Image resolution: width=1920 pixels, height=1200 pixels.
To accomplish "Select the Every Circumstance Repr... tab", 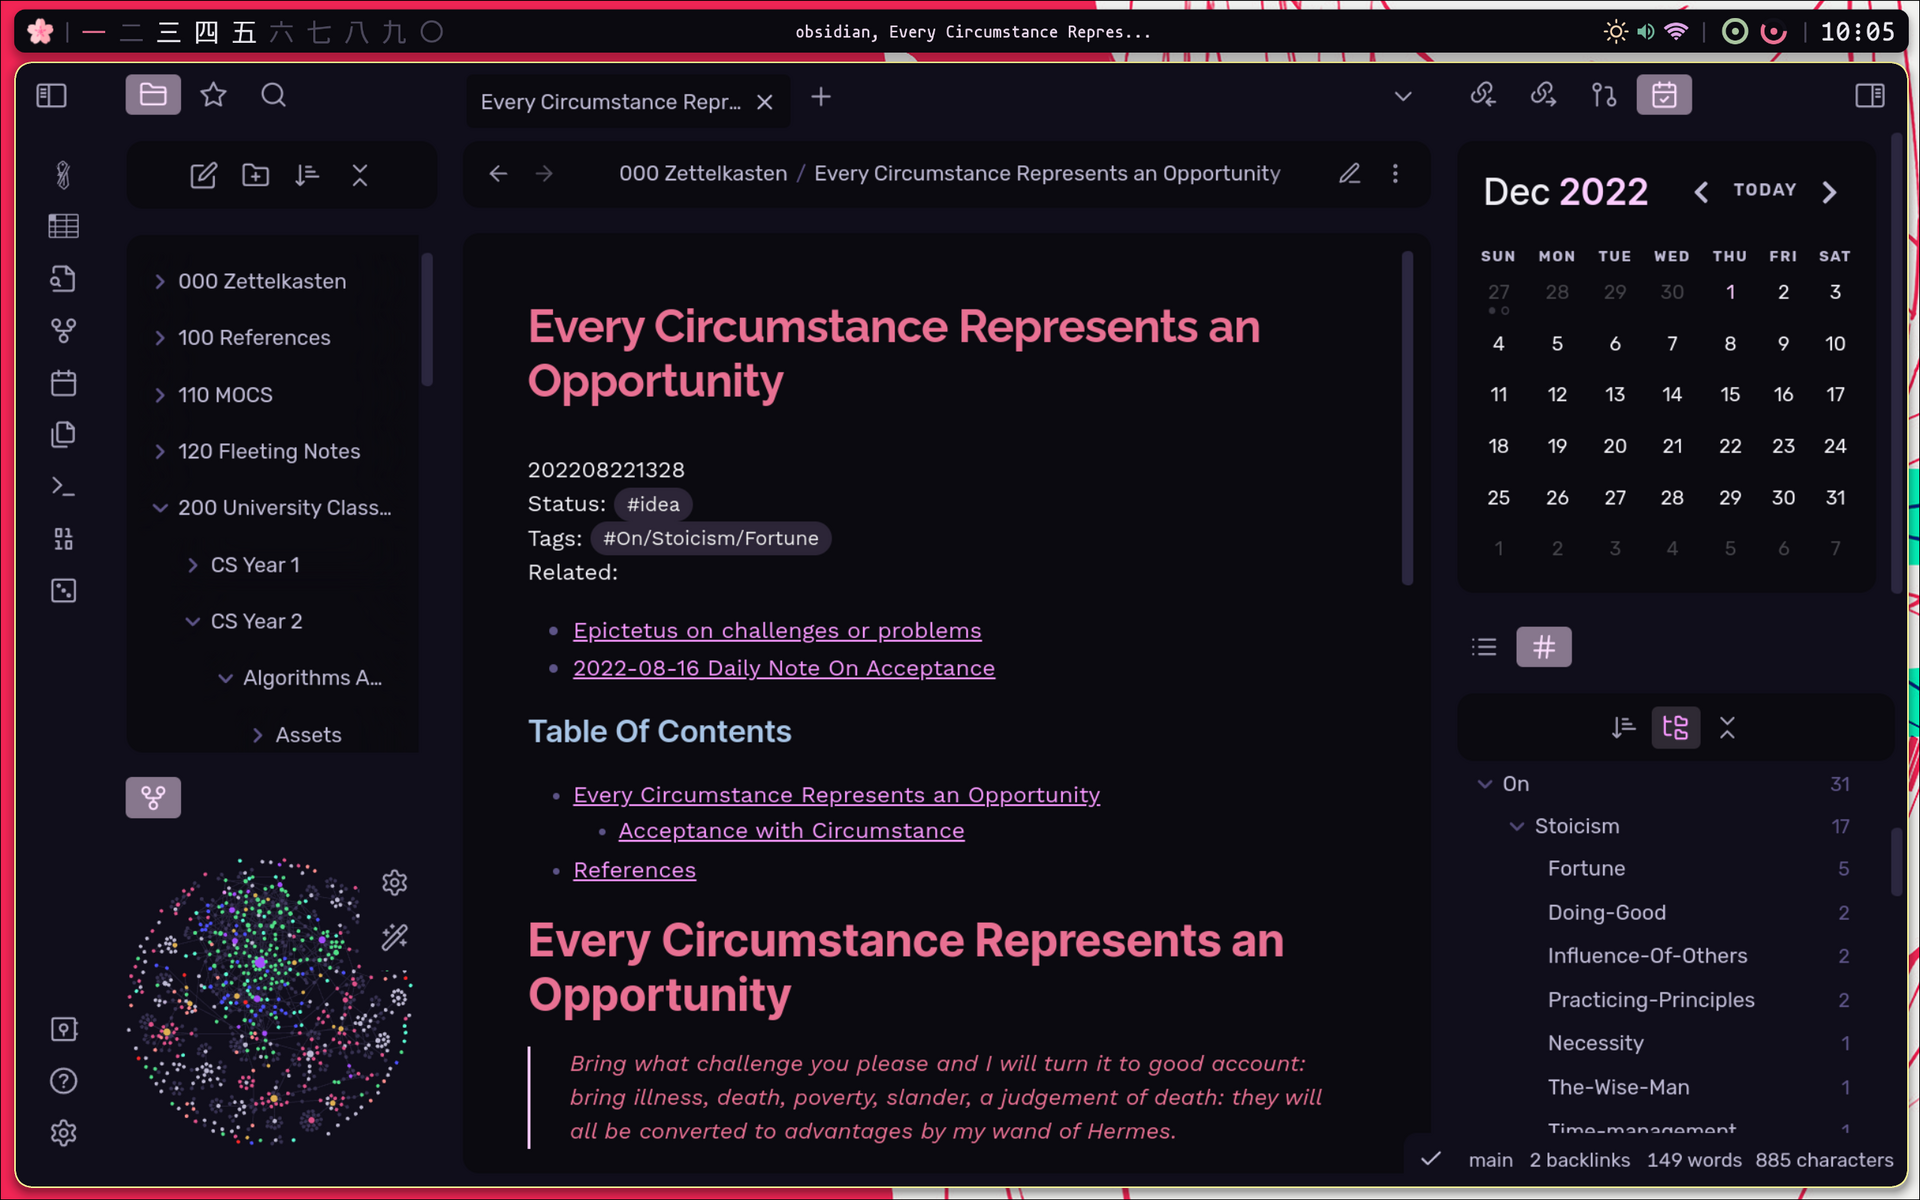I will [x=610, y=102].
